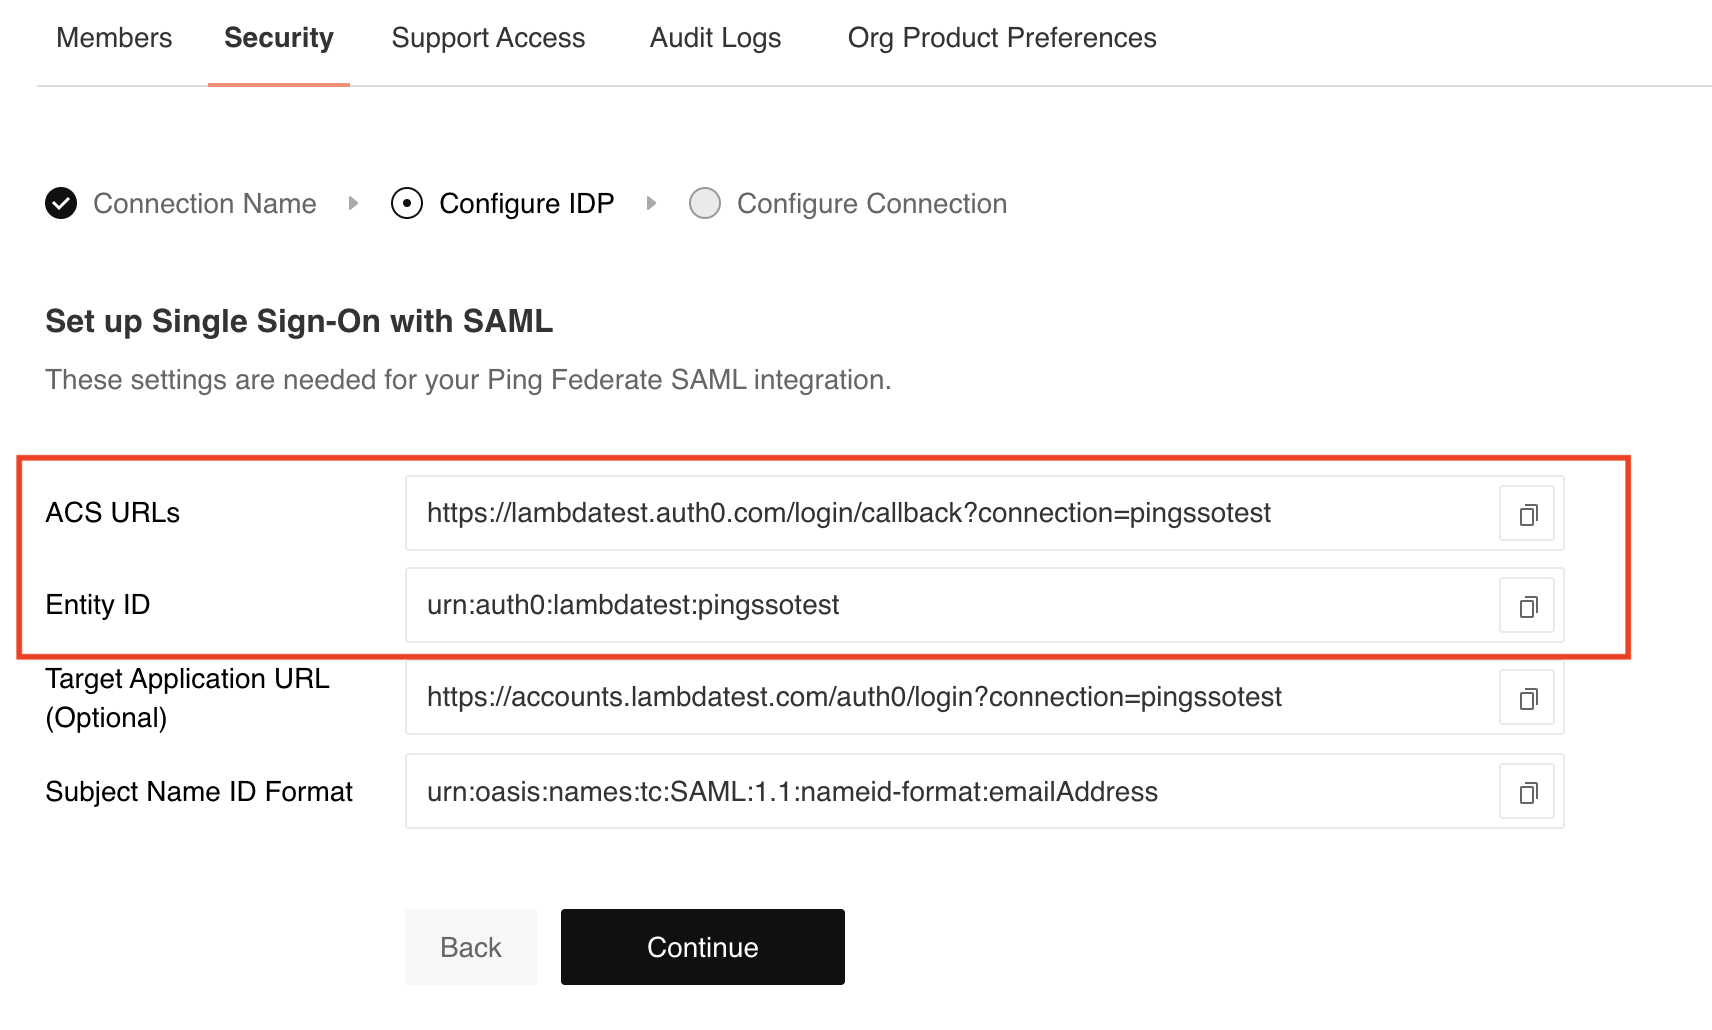
Task: Copy the Target Application URL
Action: [1526, 697]
